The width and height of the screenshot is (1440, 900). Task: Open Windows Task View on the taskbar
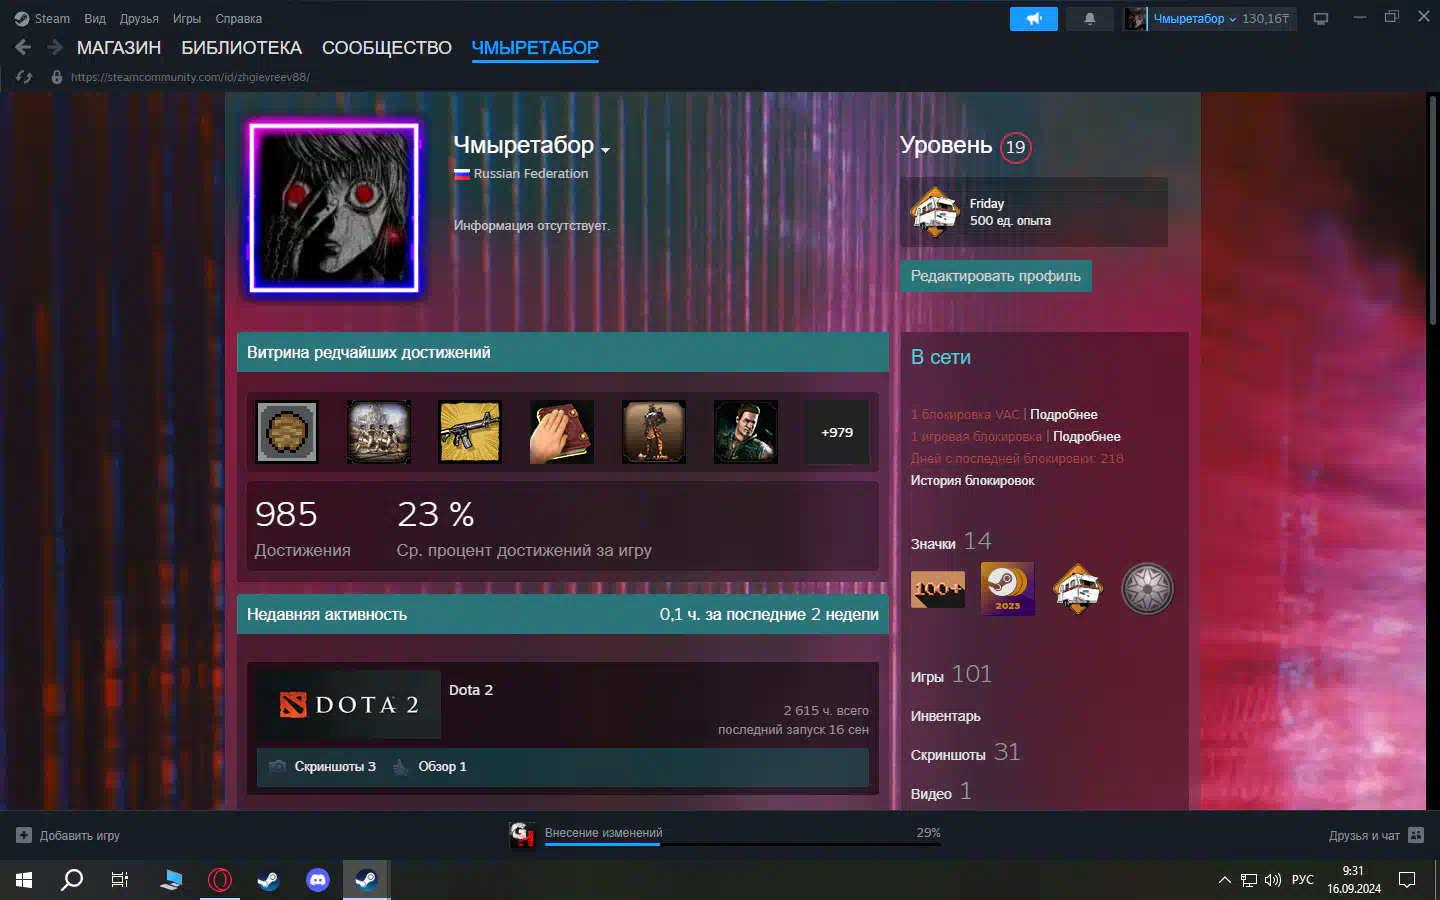(x=120, y=880)
